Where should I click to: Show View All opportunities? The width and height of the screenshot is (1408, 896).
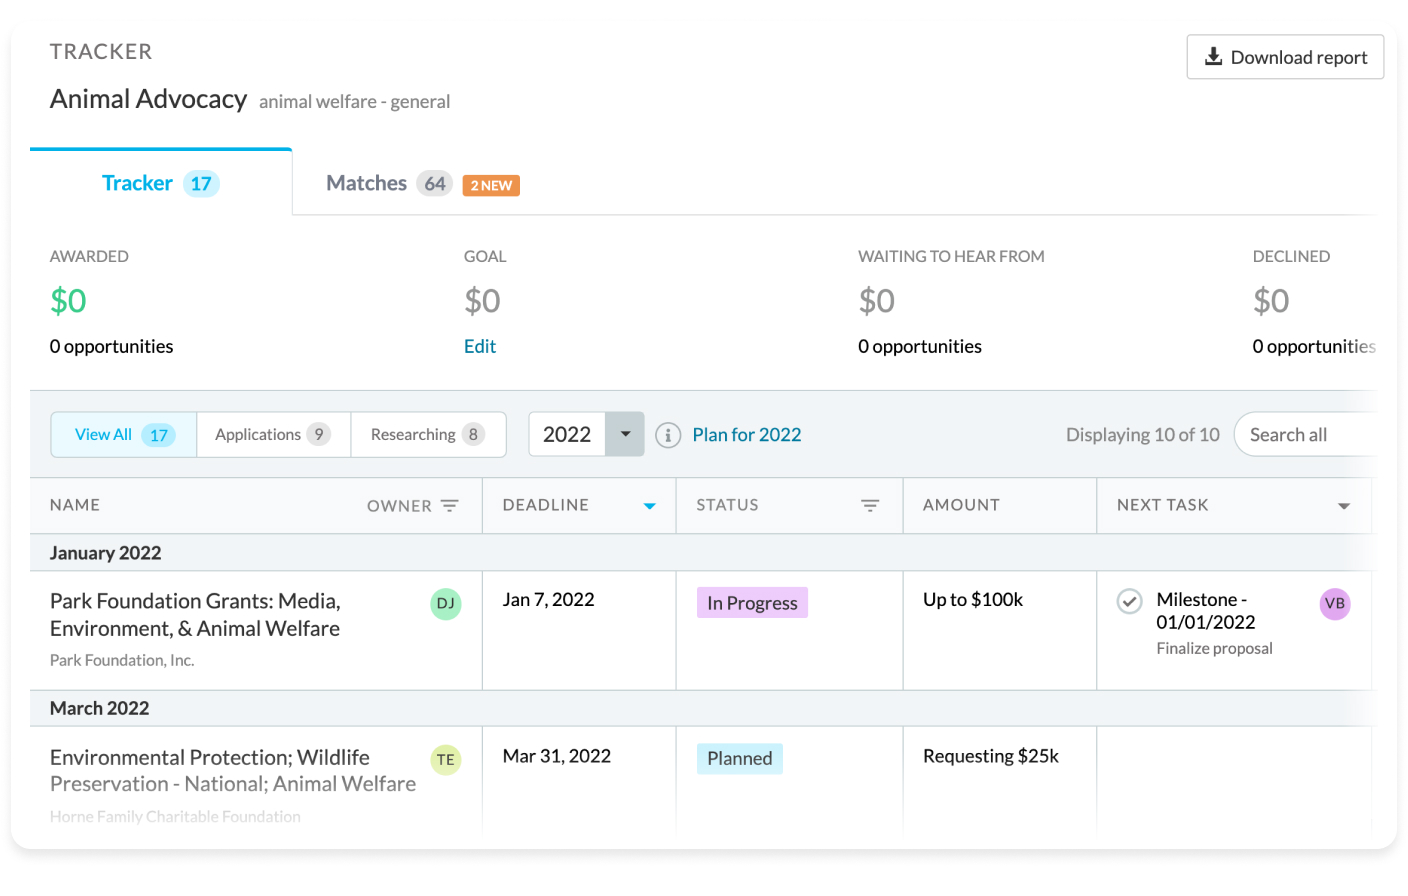(x=124, y=434)
